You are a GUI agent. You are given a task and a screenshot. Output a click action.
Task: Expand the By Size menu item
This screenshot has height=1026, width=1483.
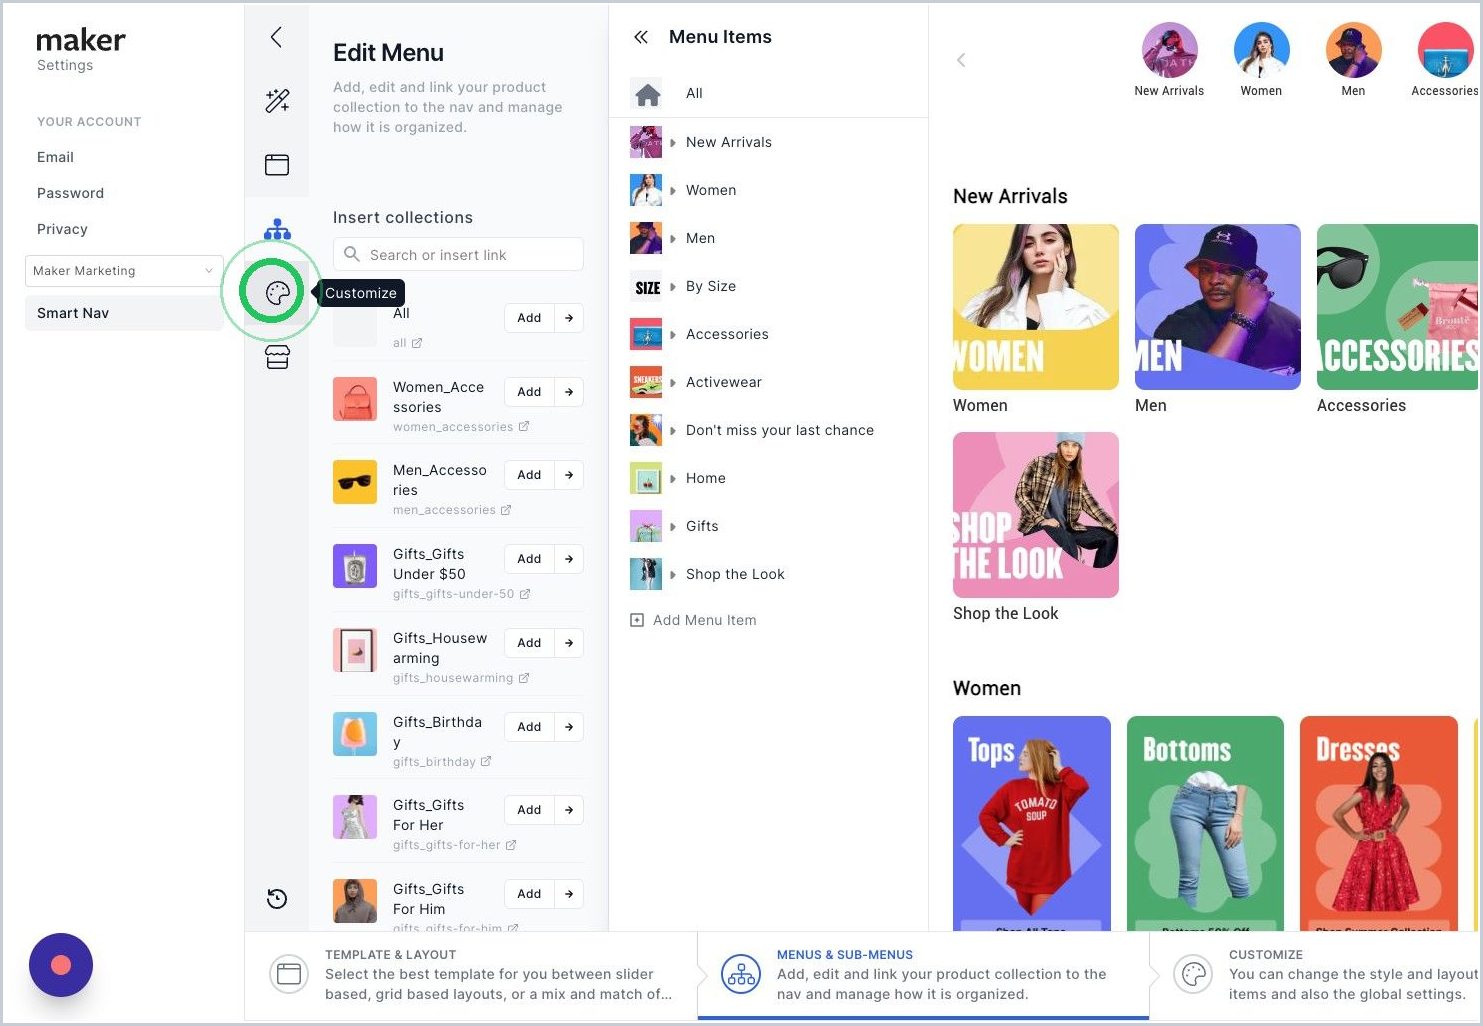(x=673, y=287)
